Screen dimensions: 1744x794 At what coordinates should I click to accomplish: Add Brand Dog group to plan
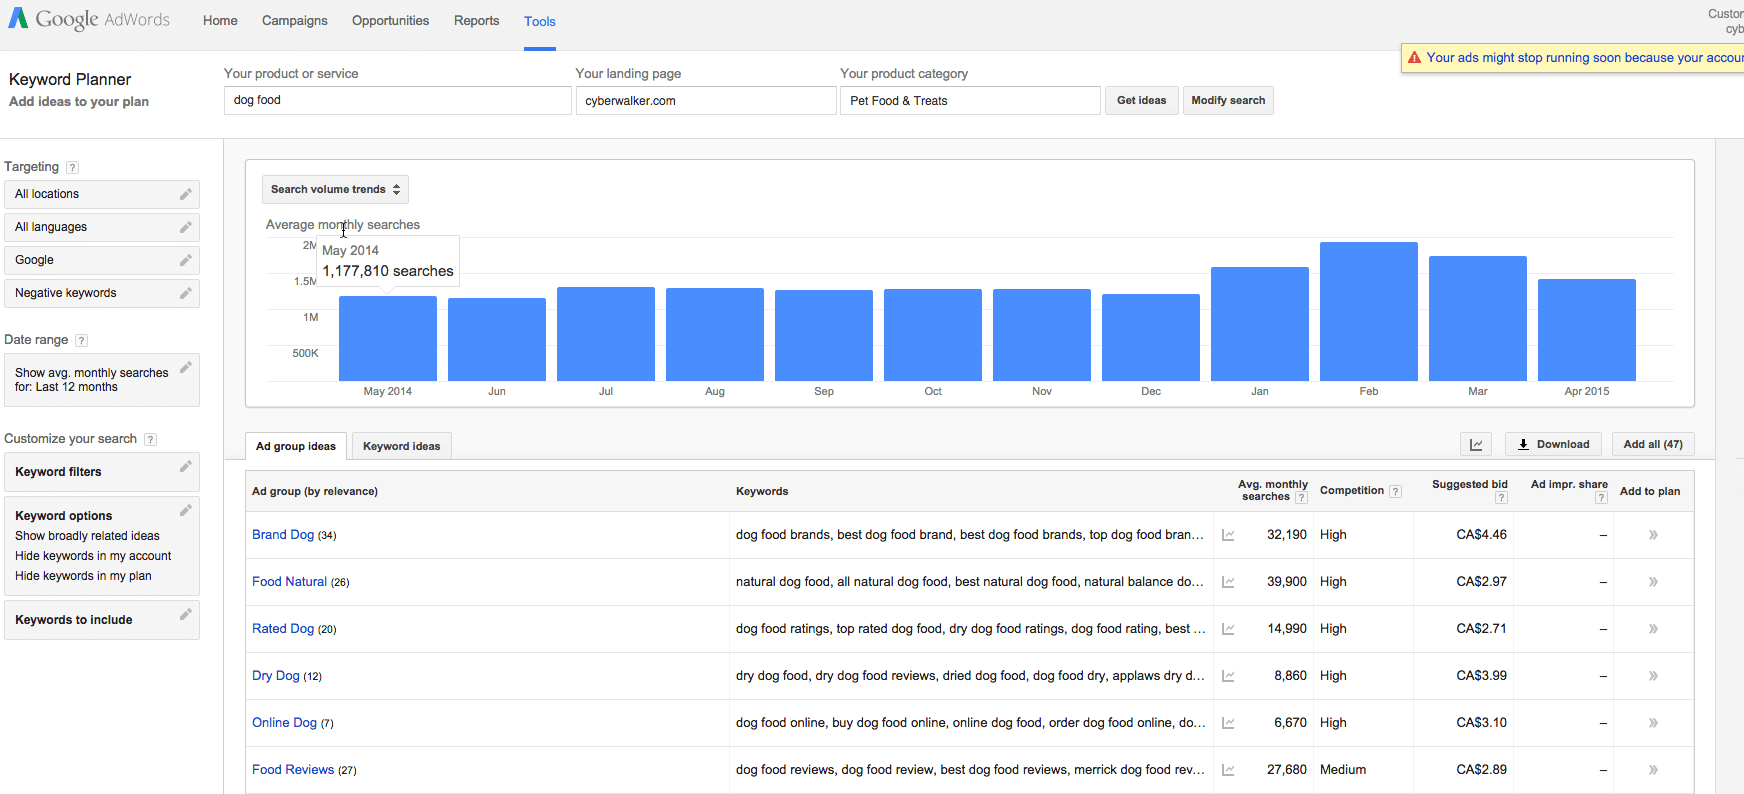(1653, 535)
